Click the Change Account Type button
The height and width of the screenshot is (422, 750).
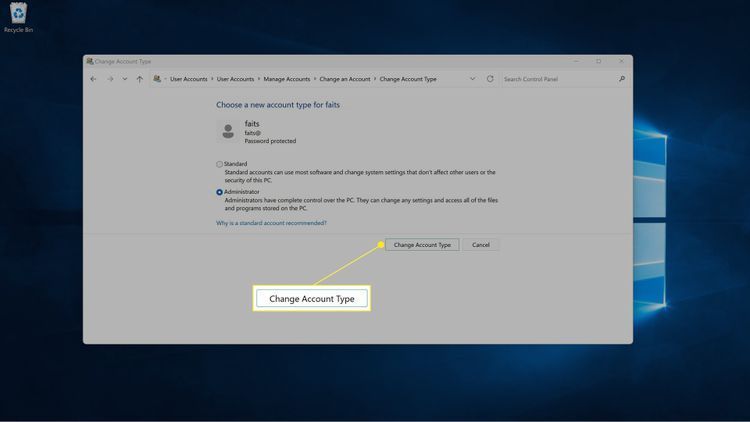point(422,245)
